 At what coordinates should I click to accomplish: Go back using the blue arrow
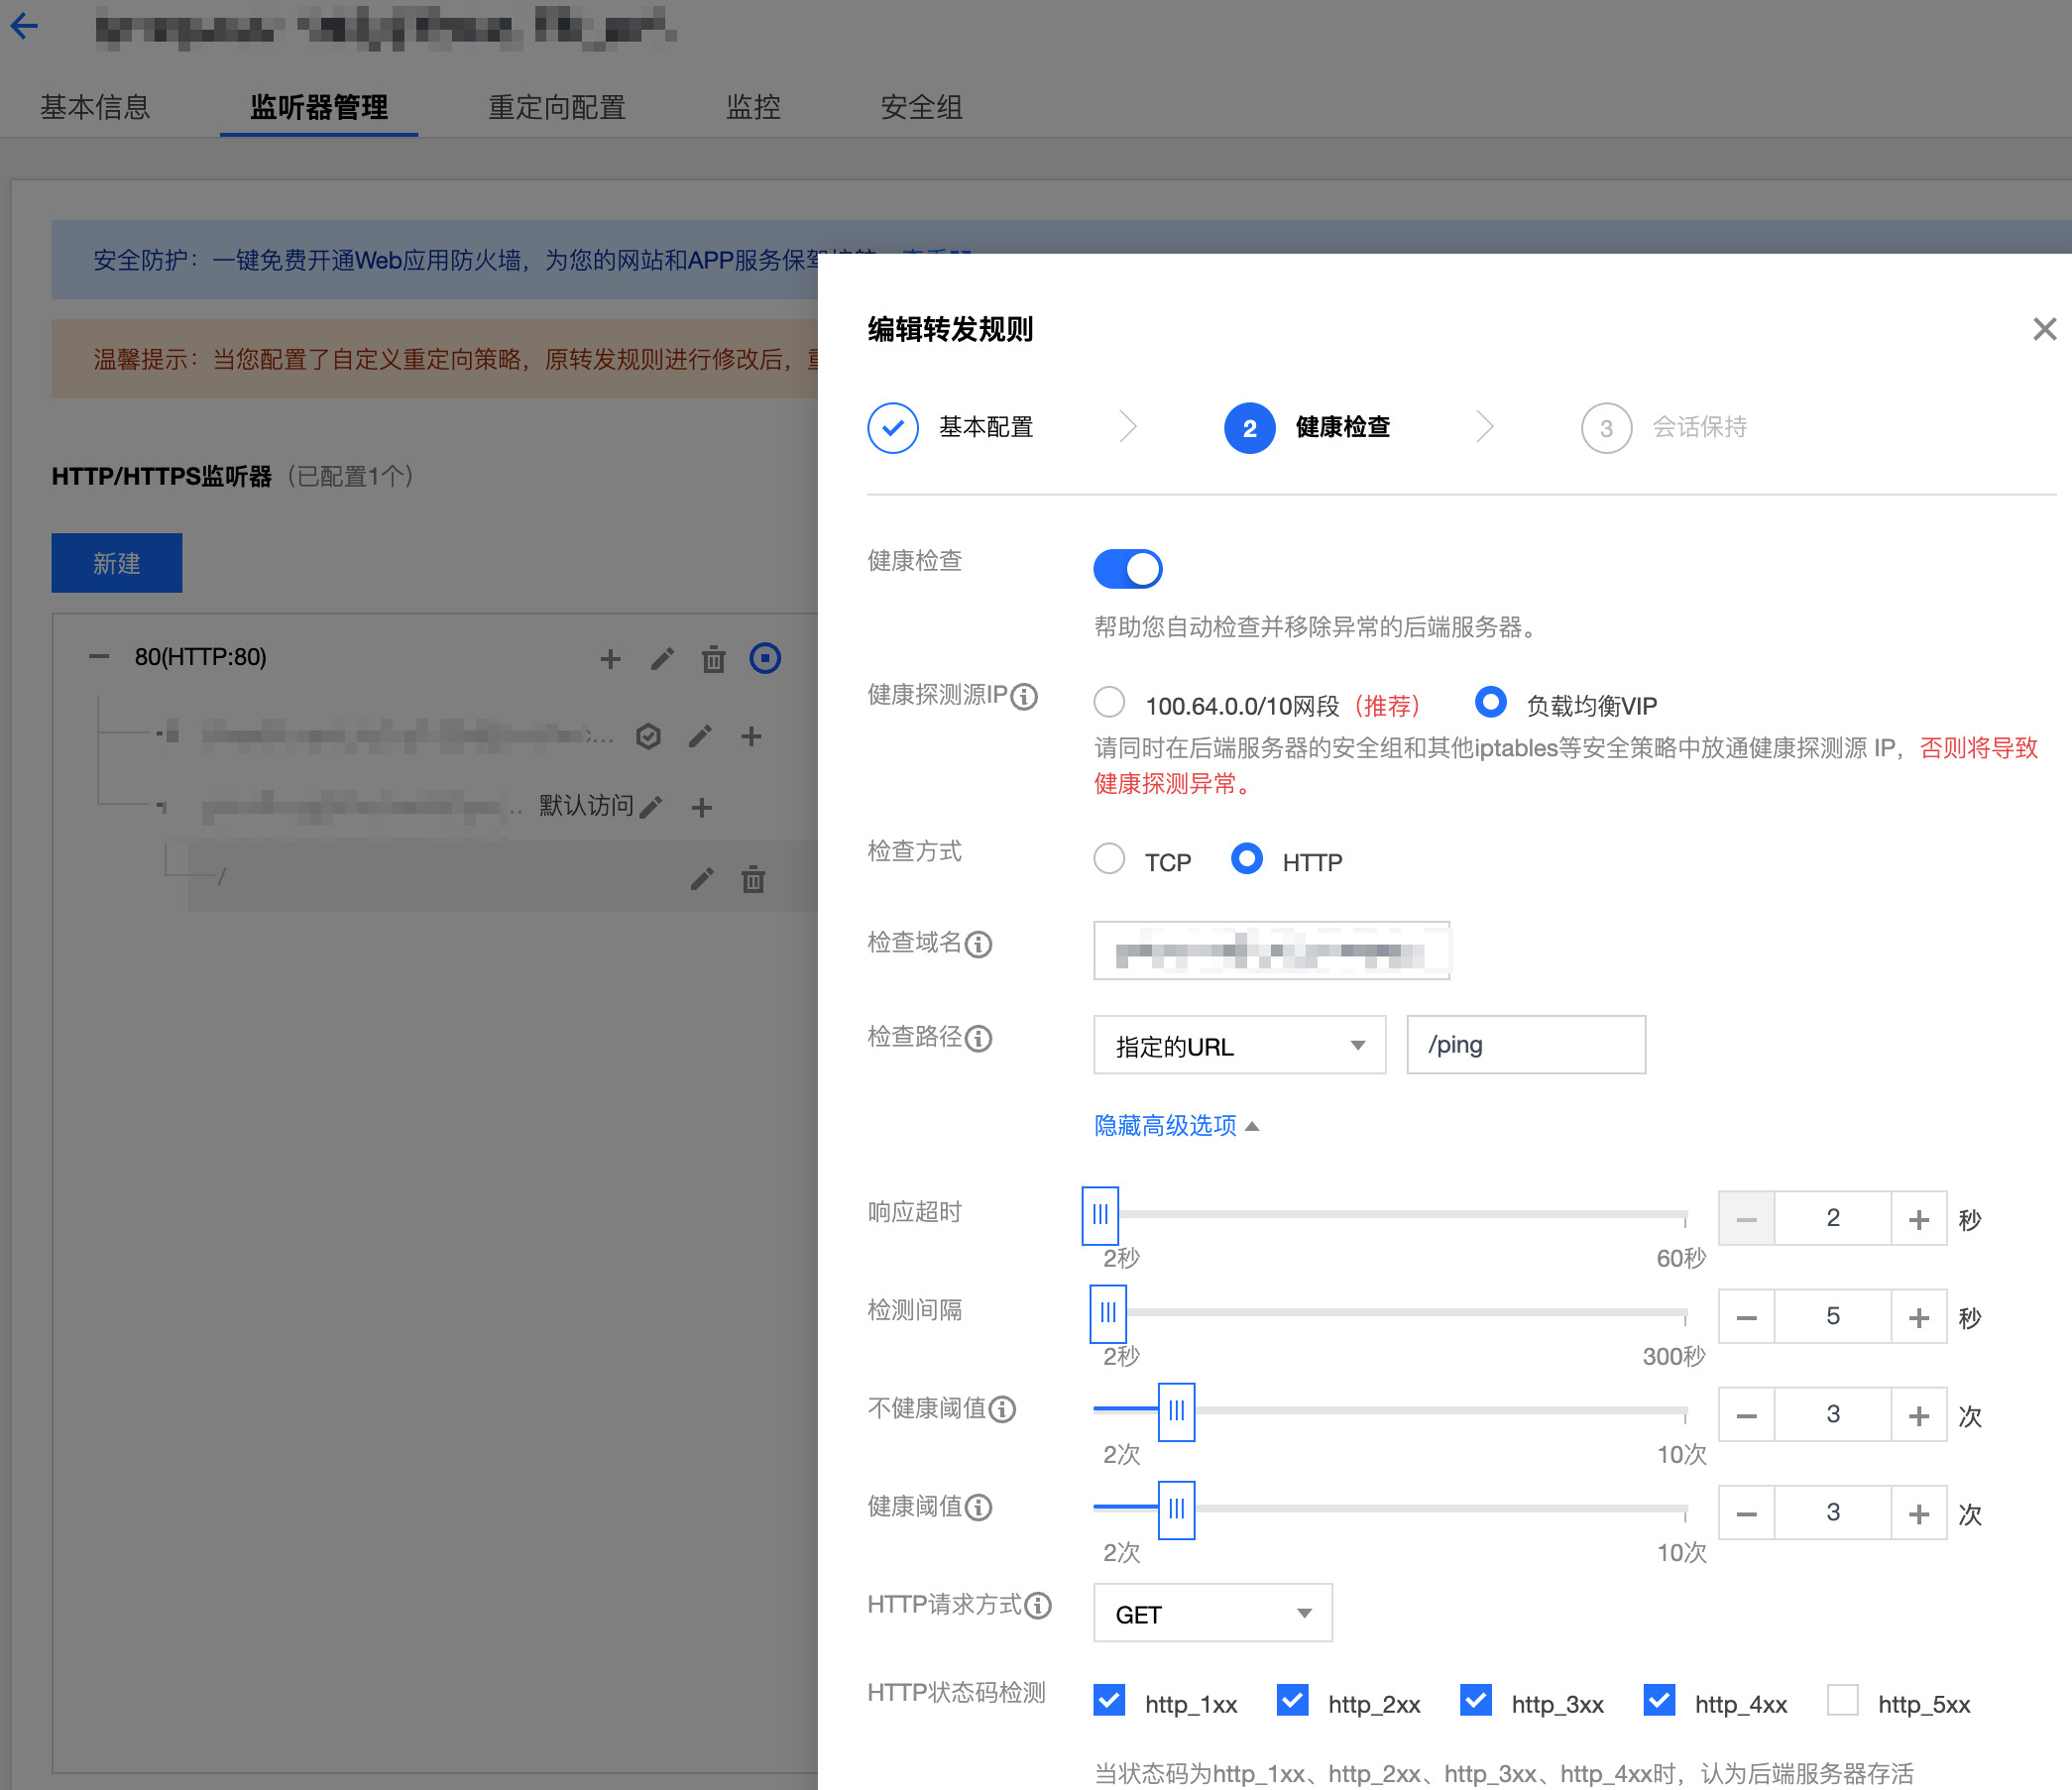point(24,26)
